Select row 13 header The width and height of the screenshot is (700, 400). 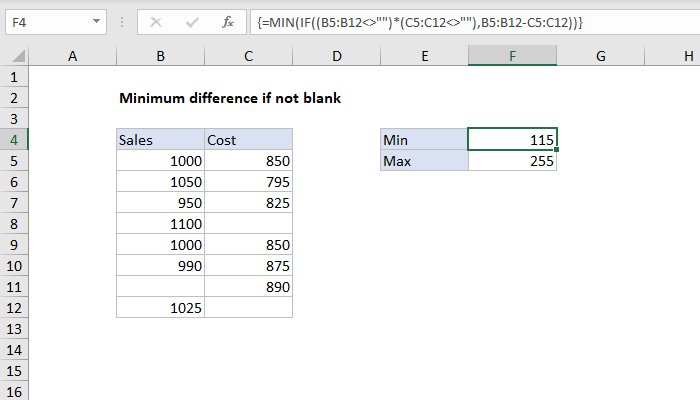pos(14,329)
